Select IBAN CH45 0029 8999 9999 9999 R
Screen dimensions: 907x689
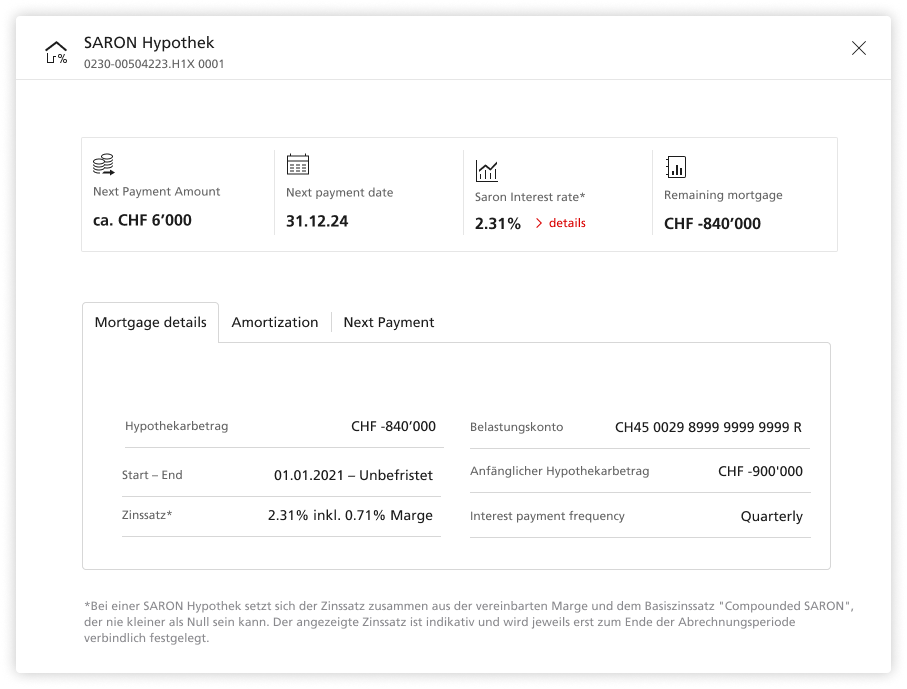[708, 427]
